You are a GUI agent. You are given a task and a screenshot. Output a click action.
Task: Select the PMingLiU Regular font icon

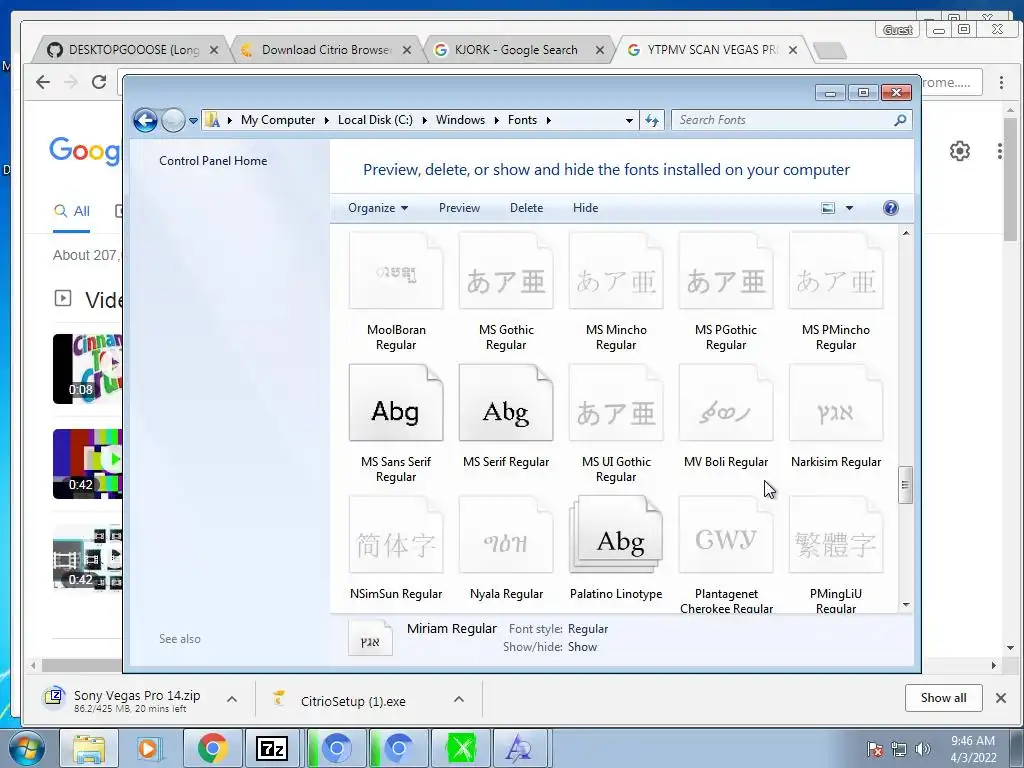click(x=836, y=535)
